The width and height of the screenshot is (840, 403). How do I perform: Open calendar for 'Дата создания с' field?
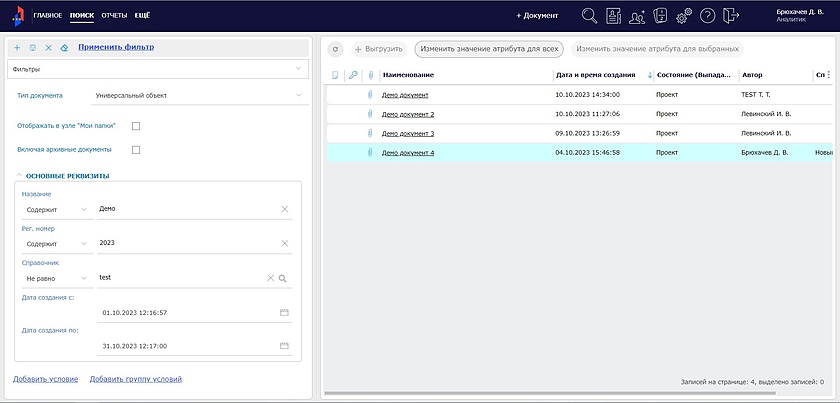tap(284, 313)
